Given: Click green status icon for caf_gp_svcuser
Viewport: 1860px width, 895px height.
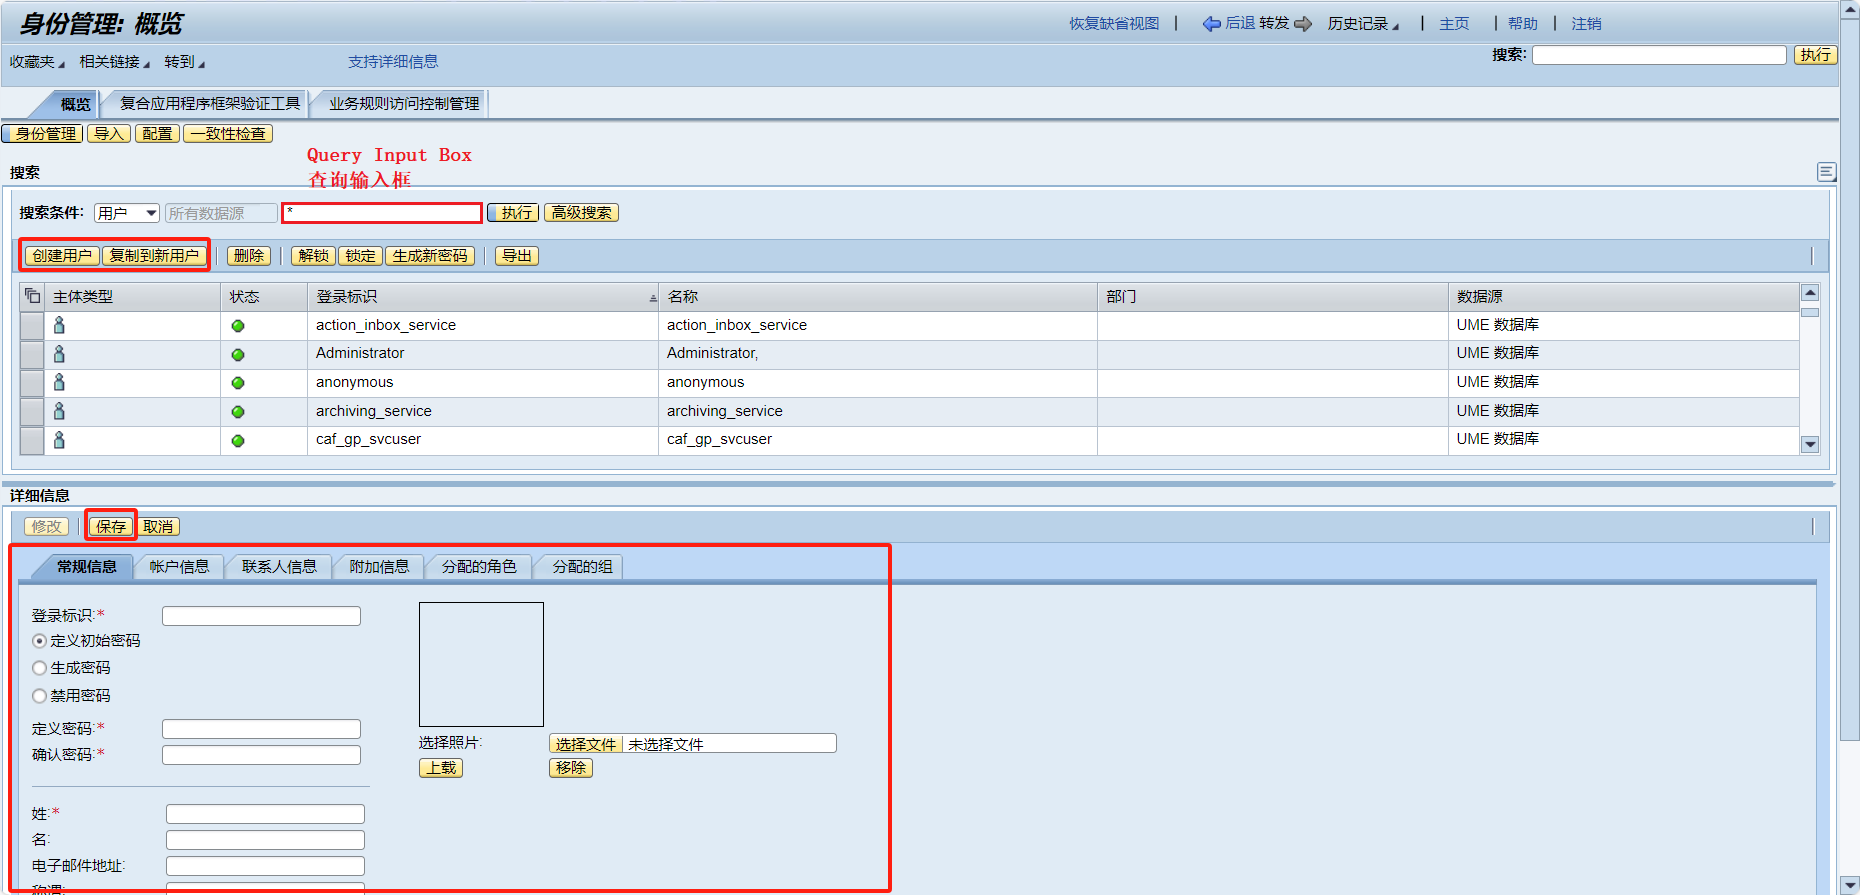Looking at the screenshot, I should (238, 441).
